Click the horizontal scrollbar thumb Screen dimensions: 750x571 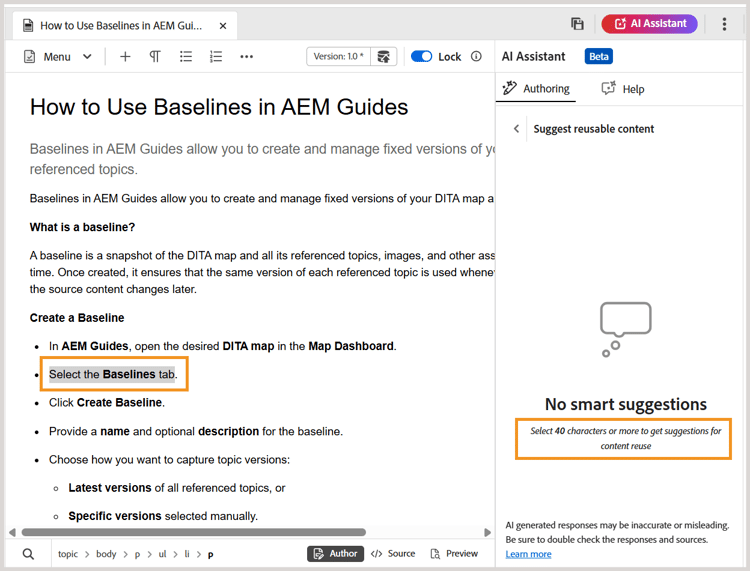point(194,532)
